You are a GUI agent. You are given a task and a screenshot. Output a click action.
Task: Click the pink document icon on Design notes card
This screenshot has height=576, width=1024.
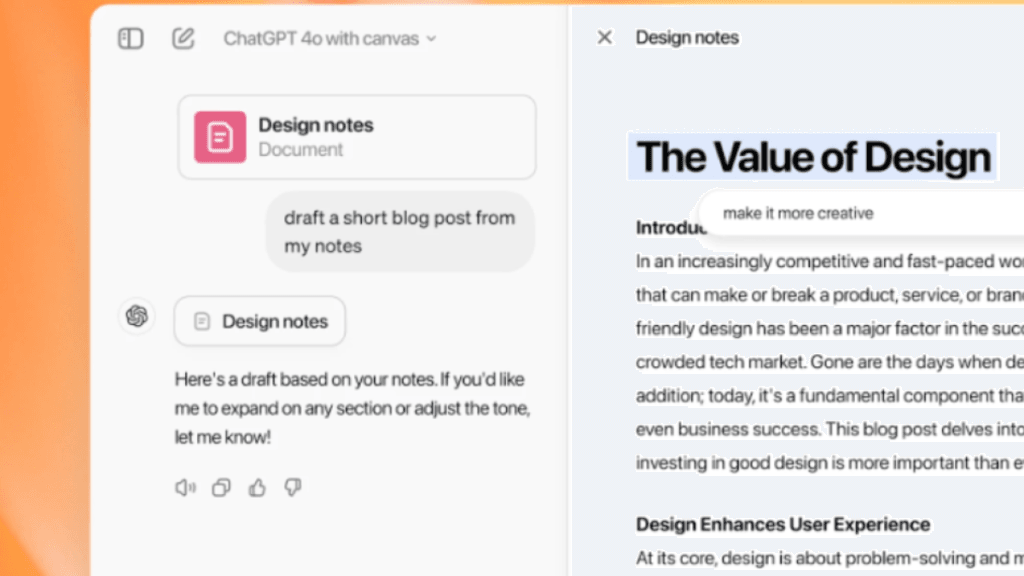click(x=219, y=136)
